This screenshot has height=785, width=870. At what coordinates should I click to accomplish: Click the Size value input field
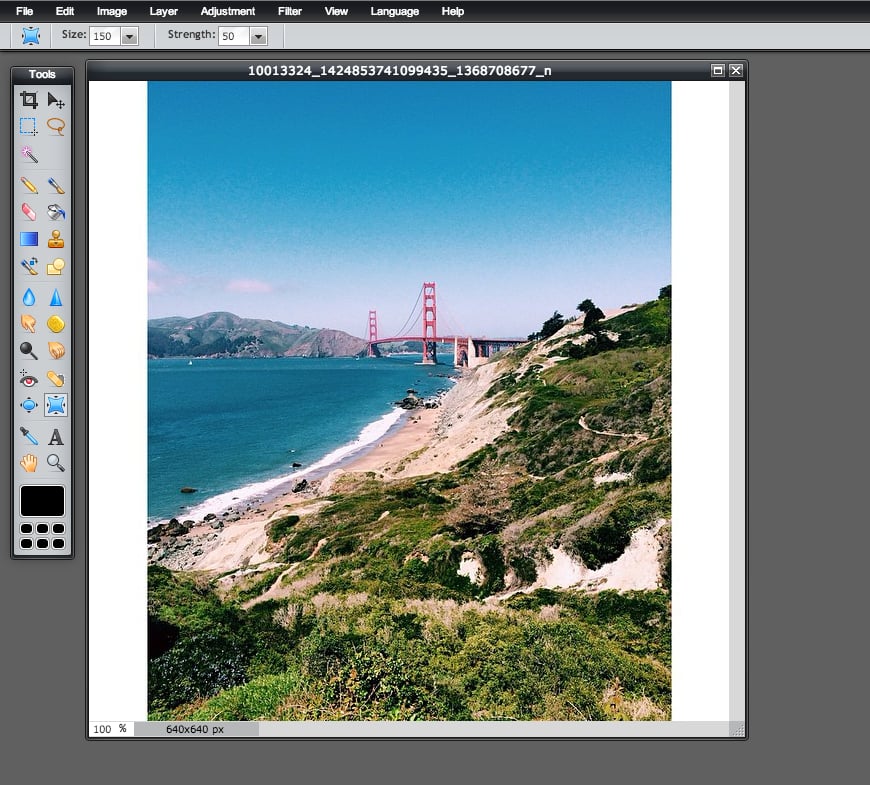(x=105, y=37)
